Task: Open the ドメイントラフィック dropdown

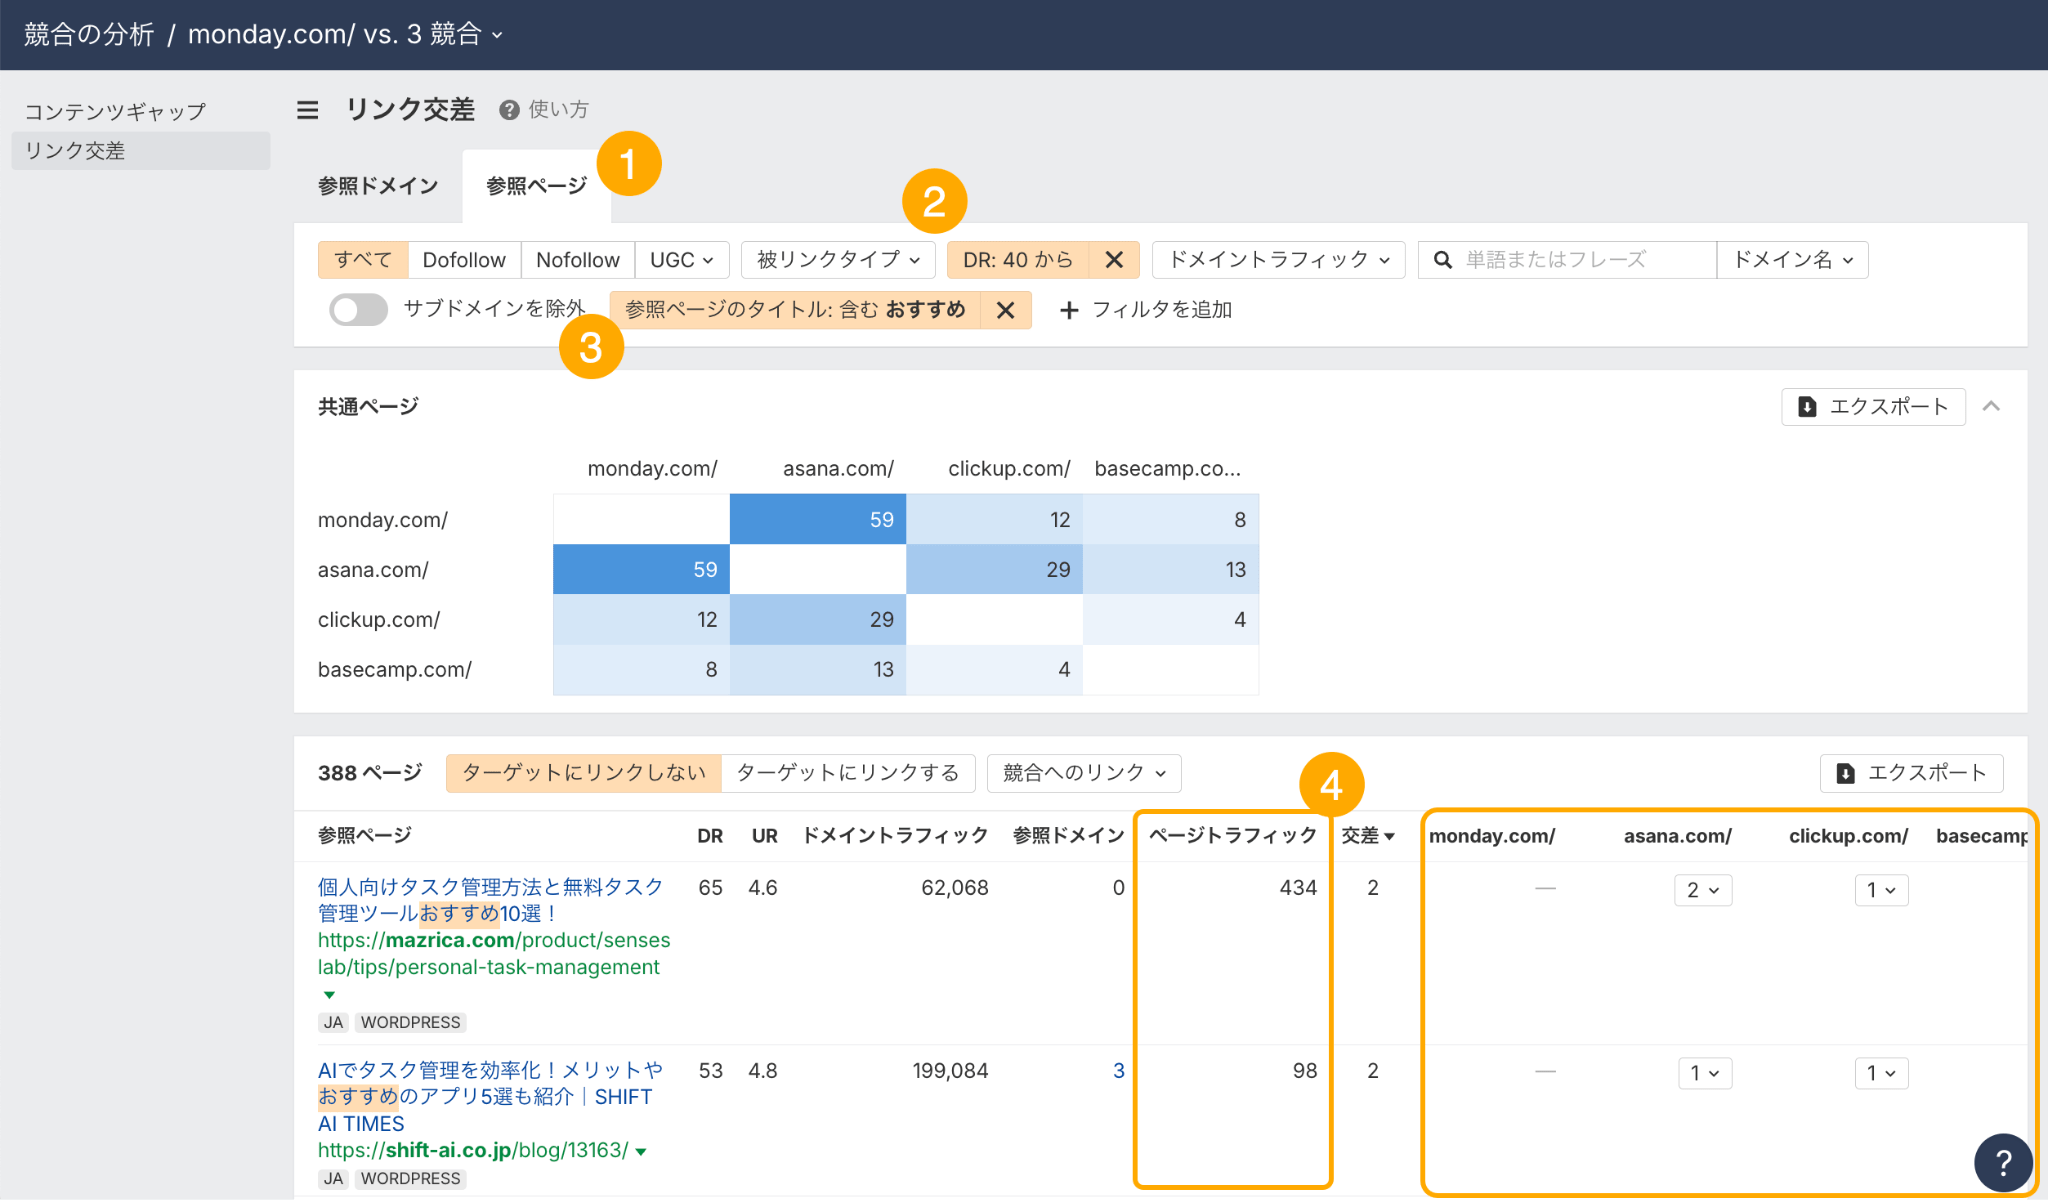Action: [x=1278, y=260]
